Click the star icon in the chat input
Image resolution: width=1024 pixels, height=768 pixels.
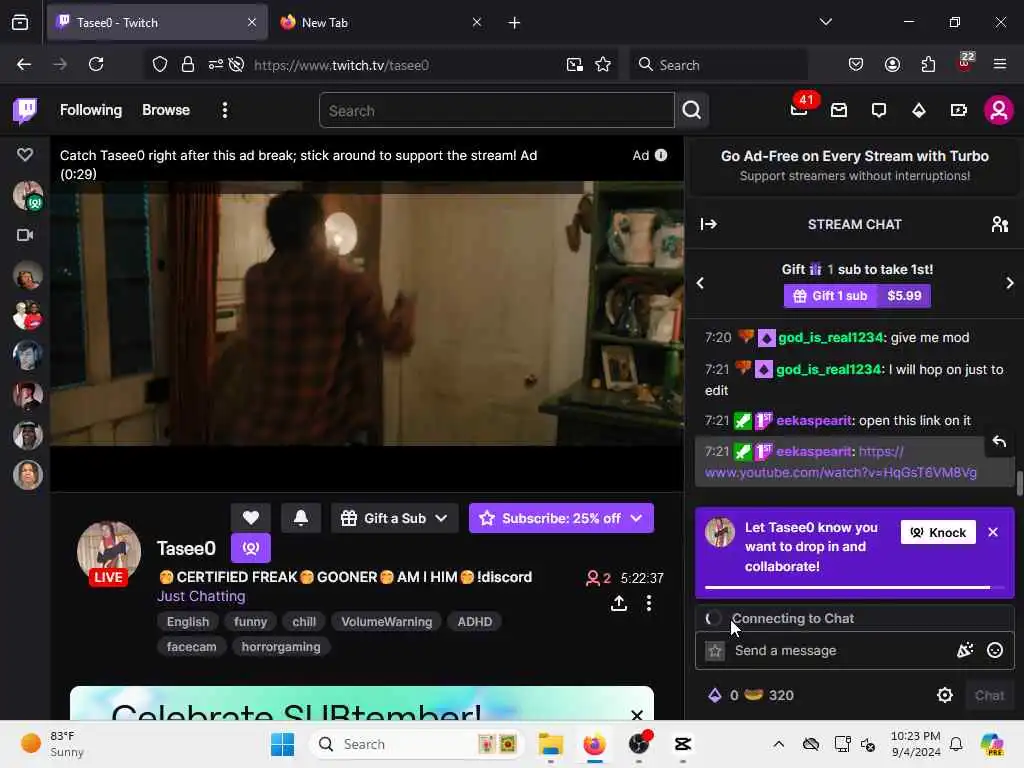[x=715, y=651]
